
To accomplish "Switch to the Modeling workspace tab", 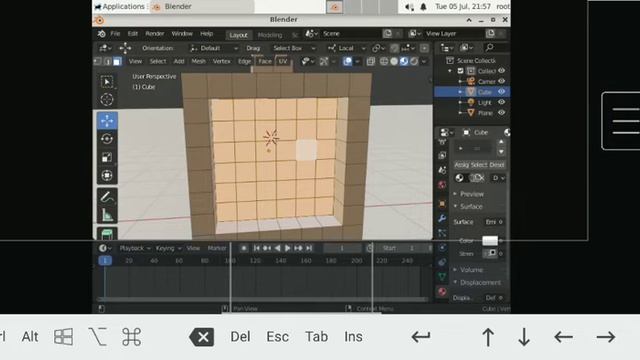I will (x=270, y=35).
